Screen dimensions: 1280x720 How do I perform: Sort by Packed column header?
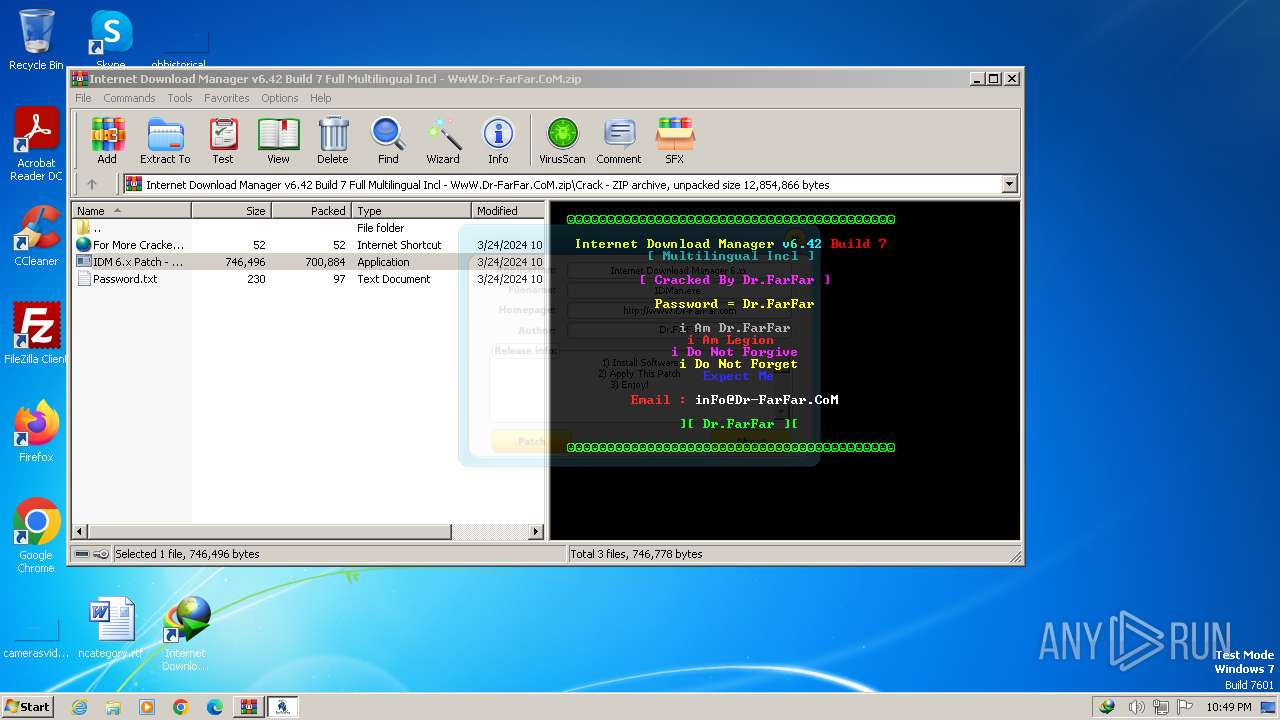coord(311,210)
